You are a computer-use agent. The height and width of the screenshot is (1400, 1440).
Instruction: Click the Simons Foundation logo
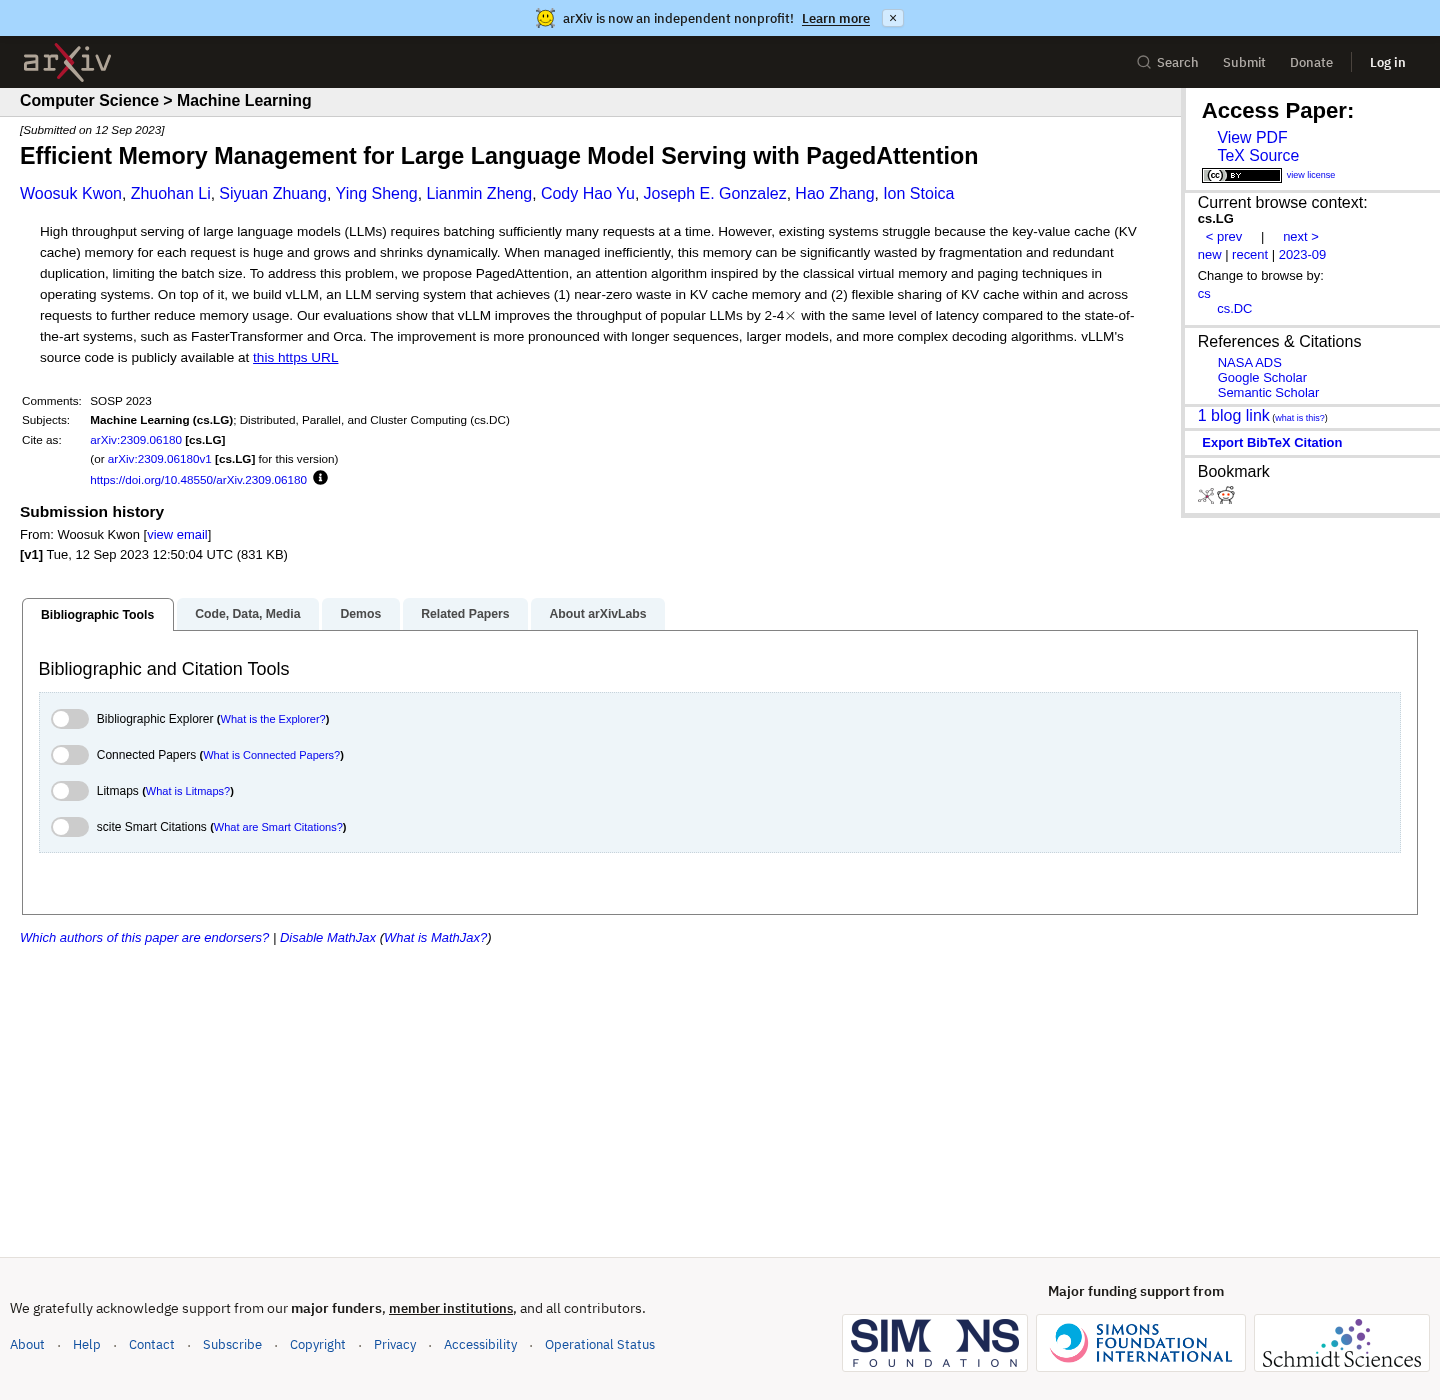(x=935, y=1343)
